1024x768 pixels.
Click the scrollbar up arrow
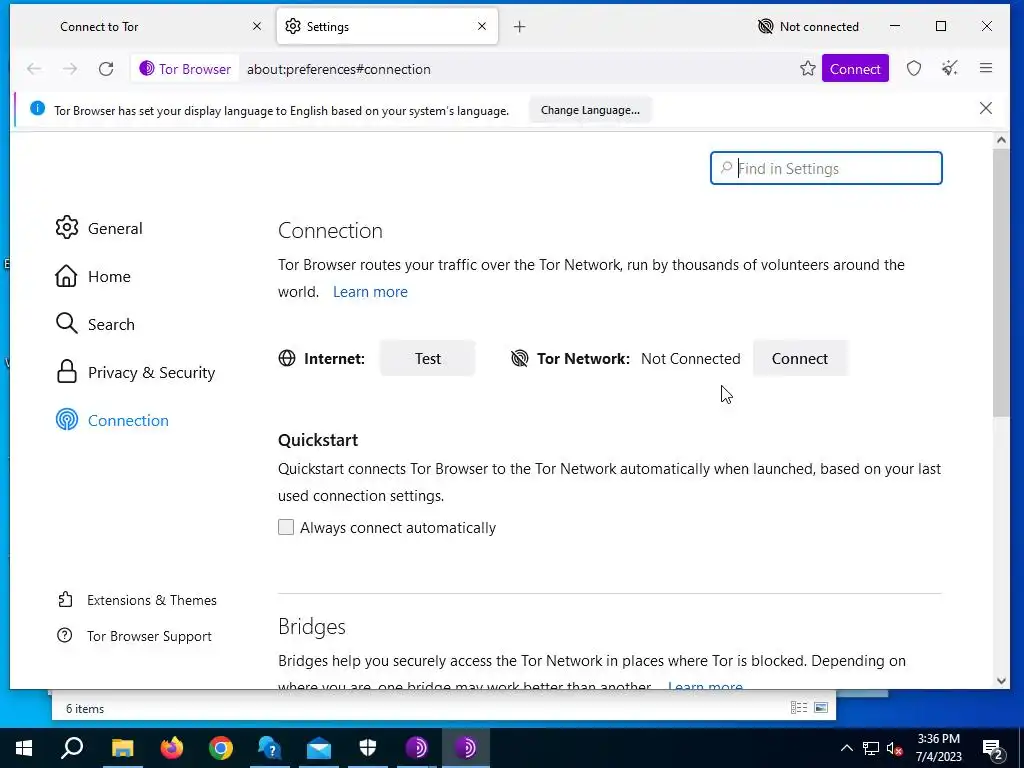1001,140
